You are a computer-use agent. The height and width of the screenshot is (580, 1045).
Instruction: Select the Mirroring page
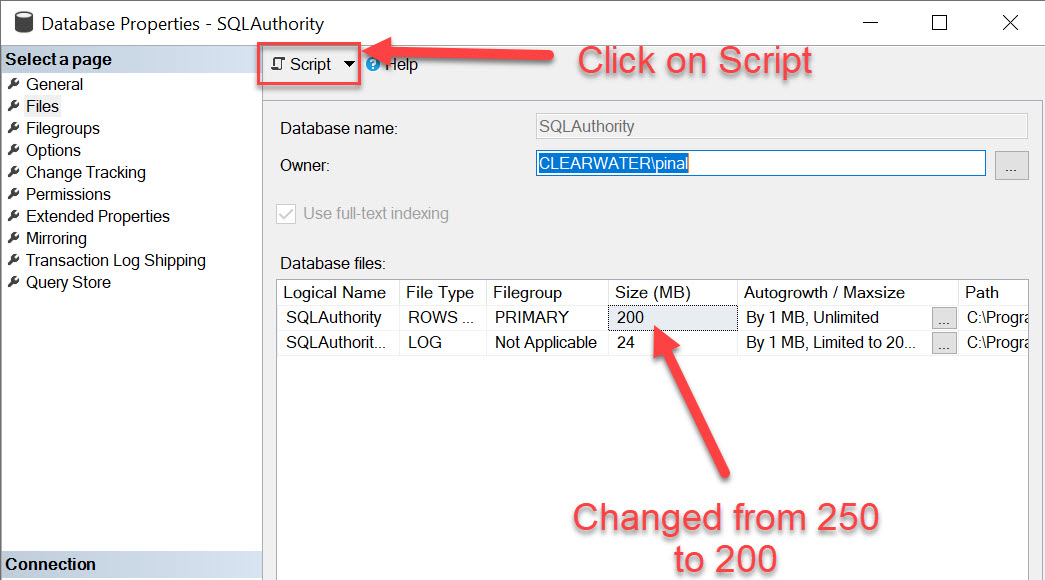pyautogui.click(x=56, y=239)
